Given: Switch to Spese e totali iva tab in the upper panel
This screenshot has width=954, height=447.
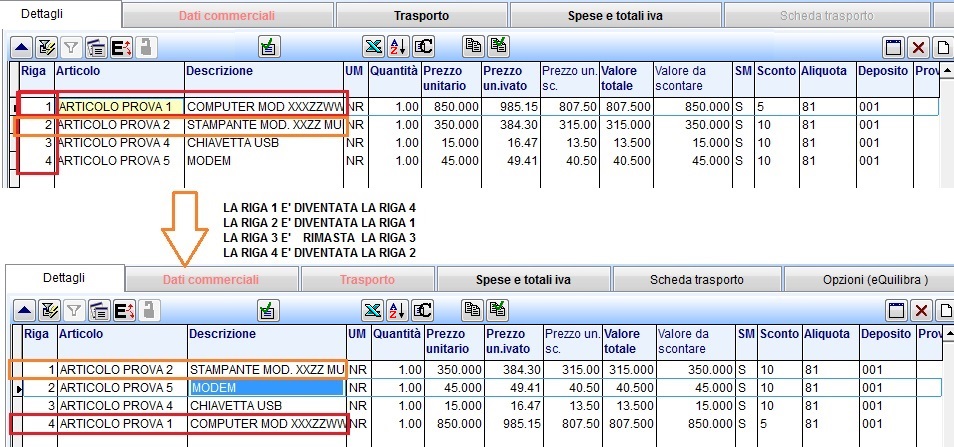Looking at the screenshot, I should (x=618, y=16).
